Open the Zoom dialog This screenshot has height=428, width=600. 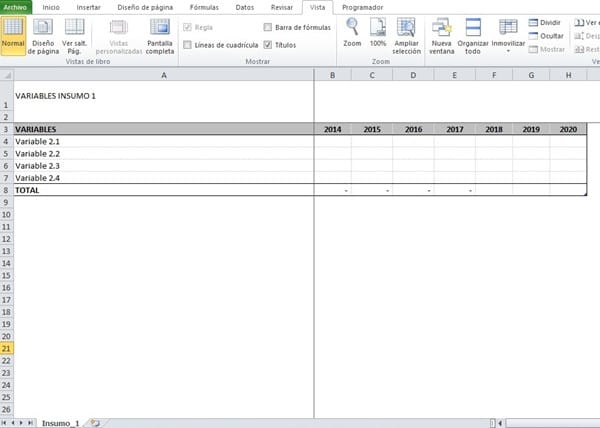tap(352, 33)
